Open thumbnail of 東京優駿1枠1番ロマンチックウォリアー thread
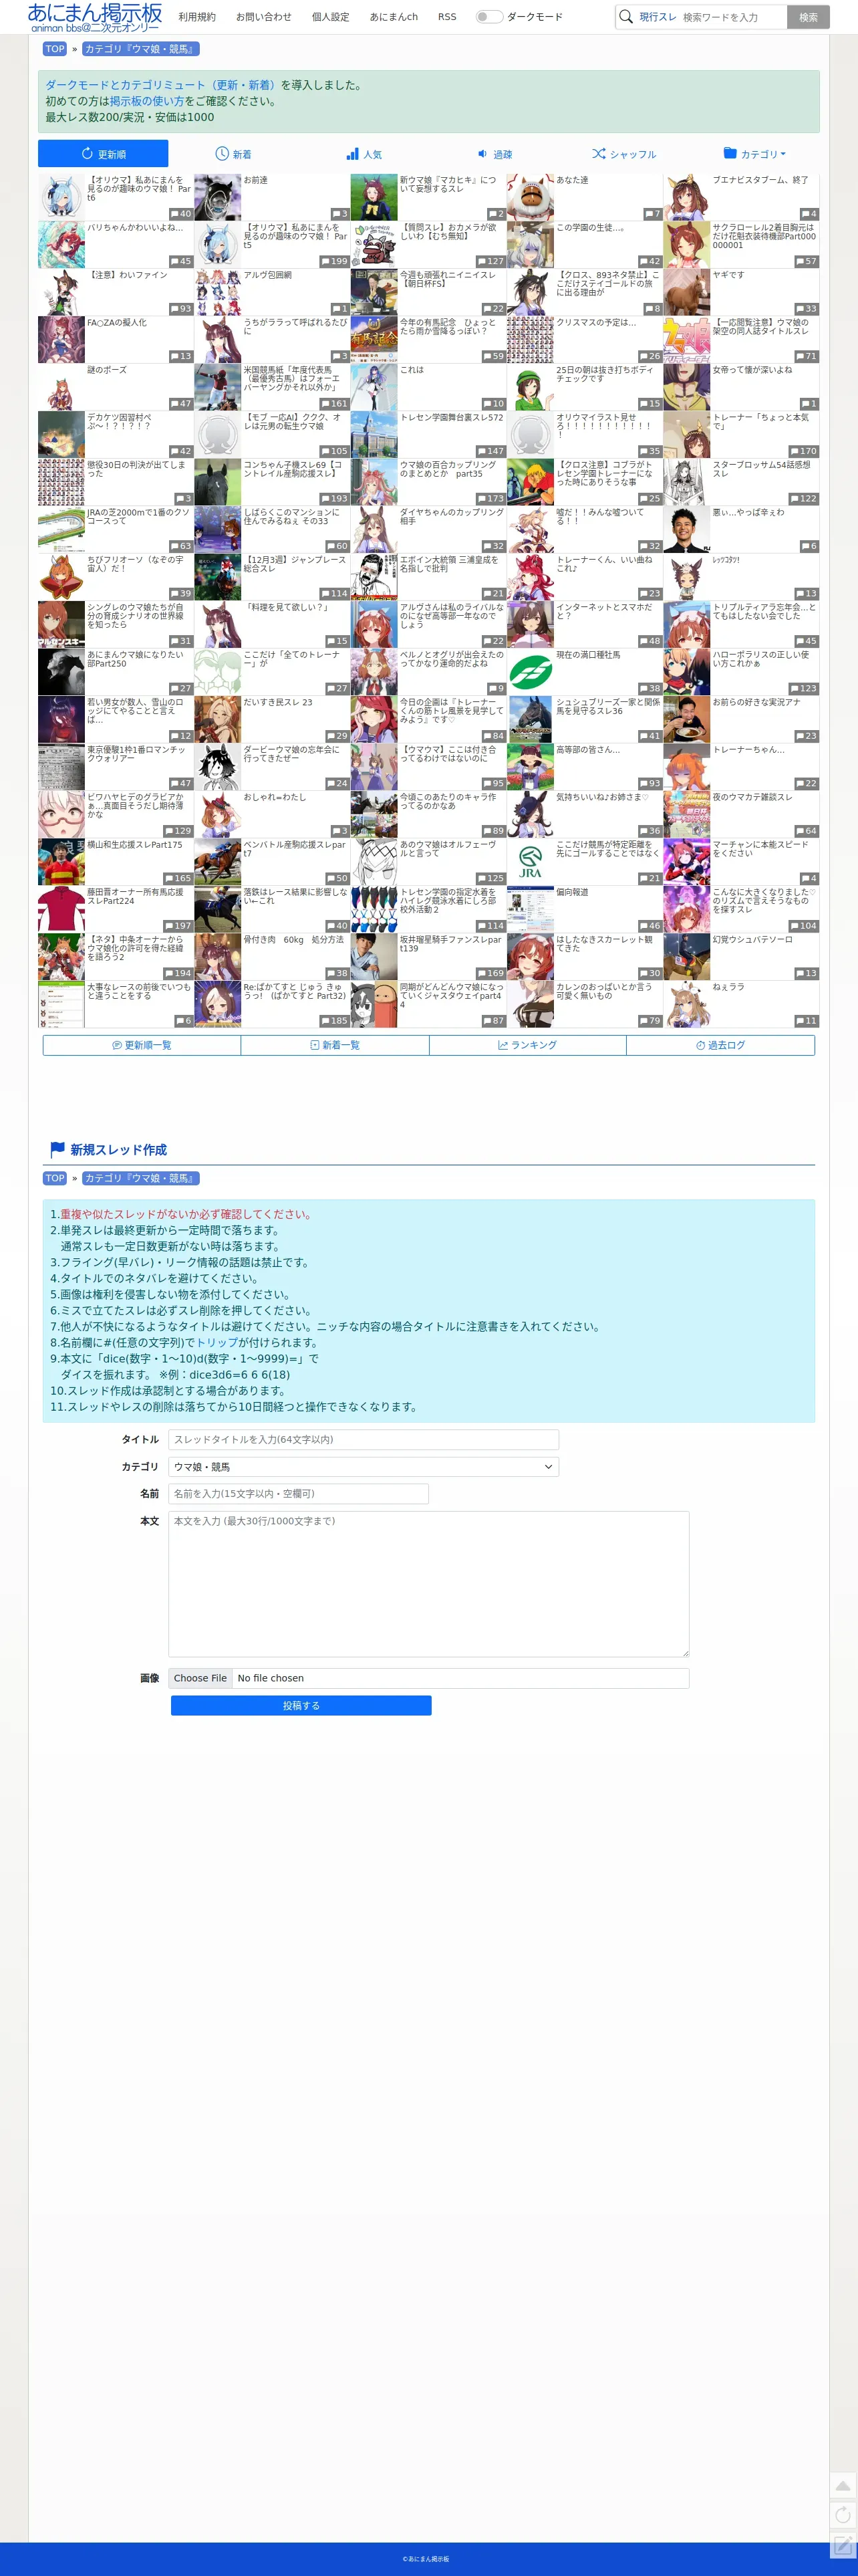 click(61, 766)
